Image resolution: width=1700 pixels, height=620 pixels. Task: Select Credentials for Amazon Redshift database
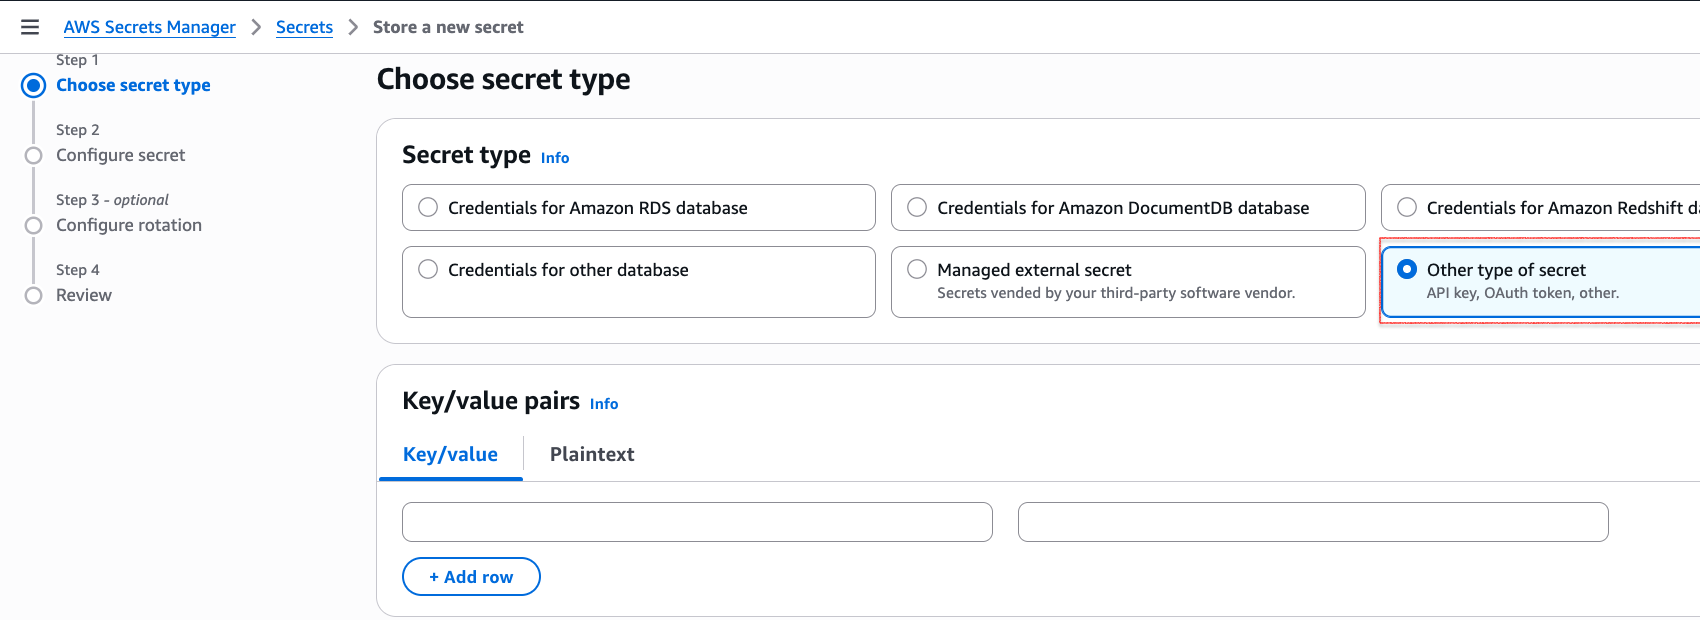1407,207
